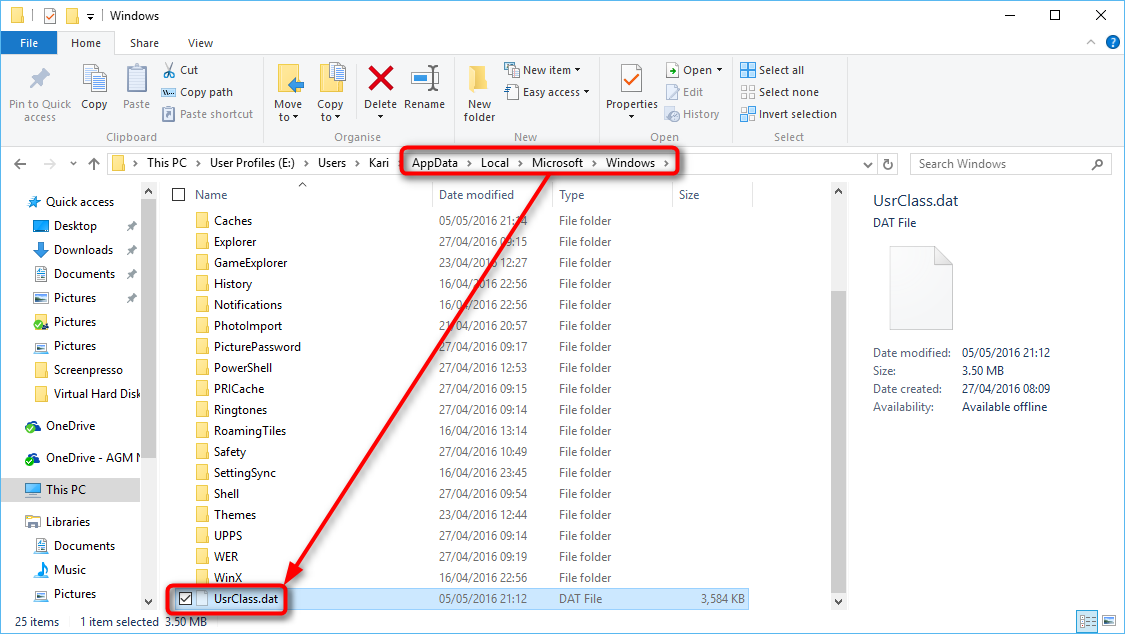This screenshot has width=1125, height=634.
Task: Click the New folder icon
Action: coord(479,79)
